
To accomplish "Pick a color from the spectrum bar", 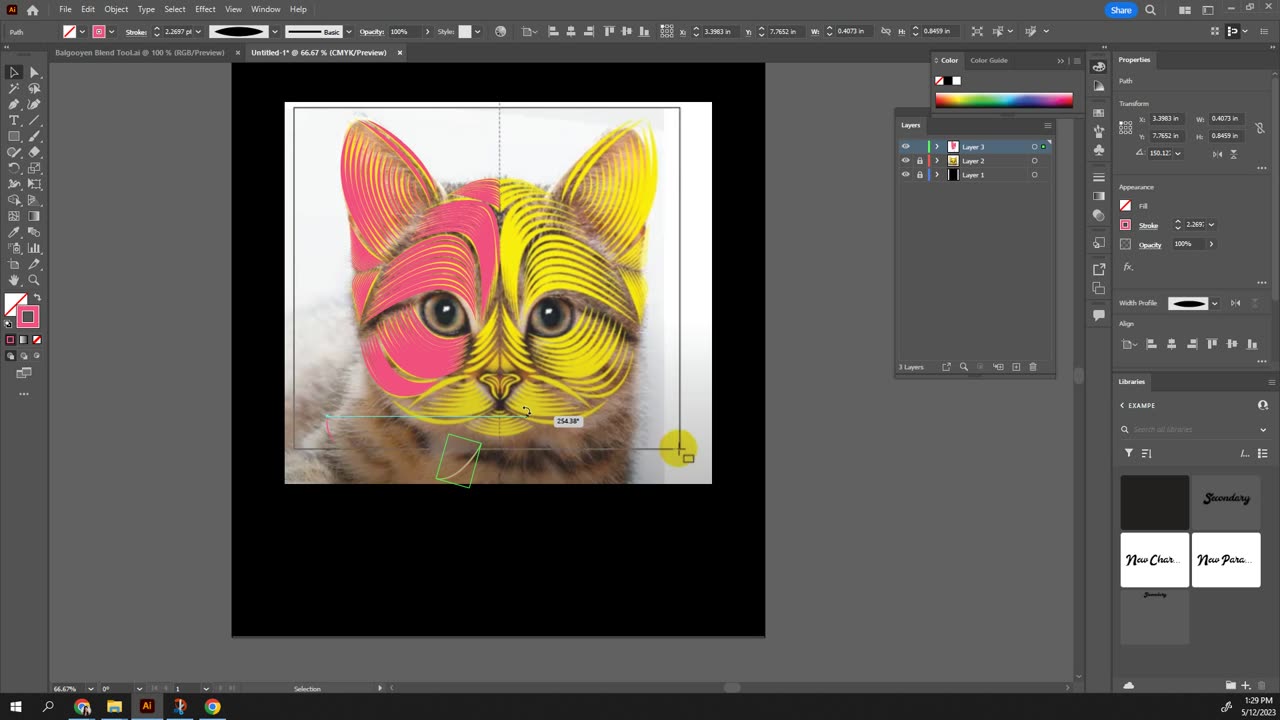I will click(1003, 100).
